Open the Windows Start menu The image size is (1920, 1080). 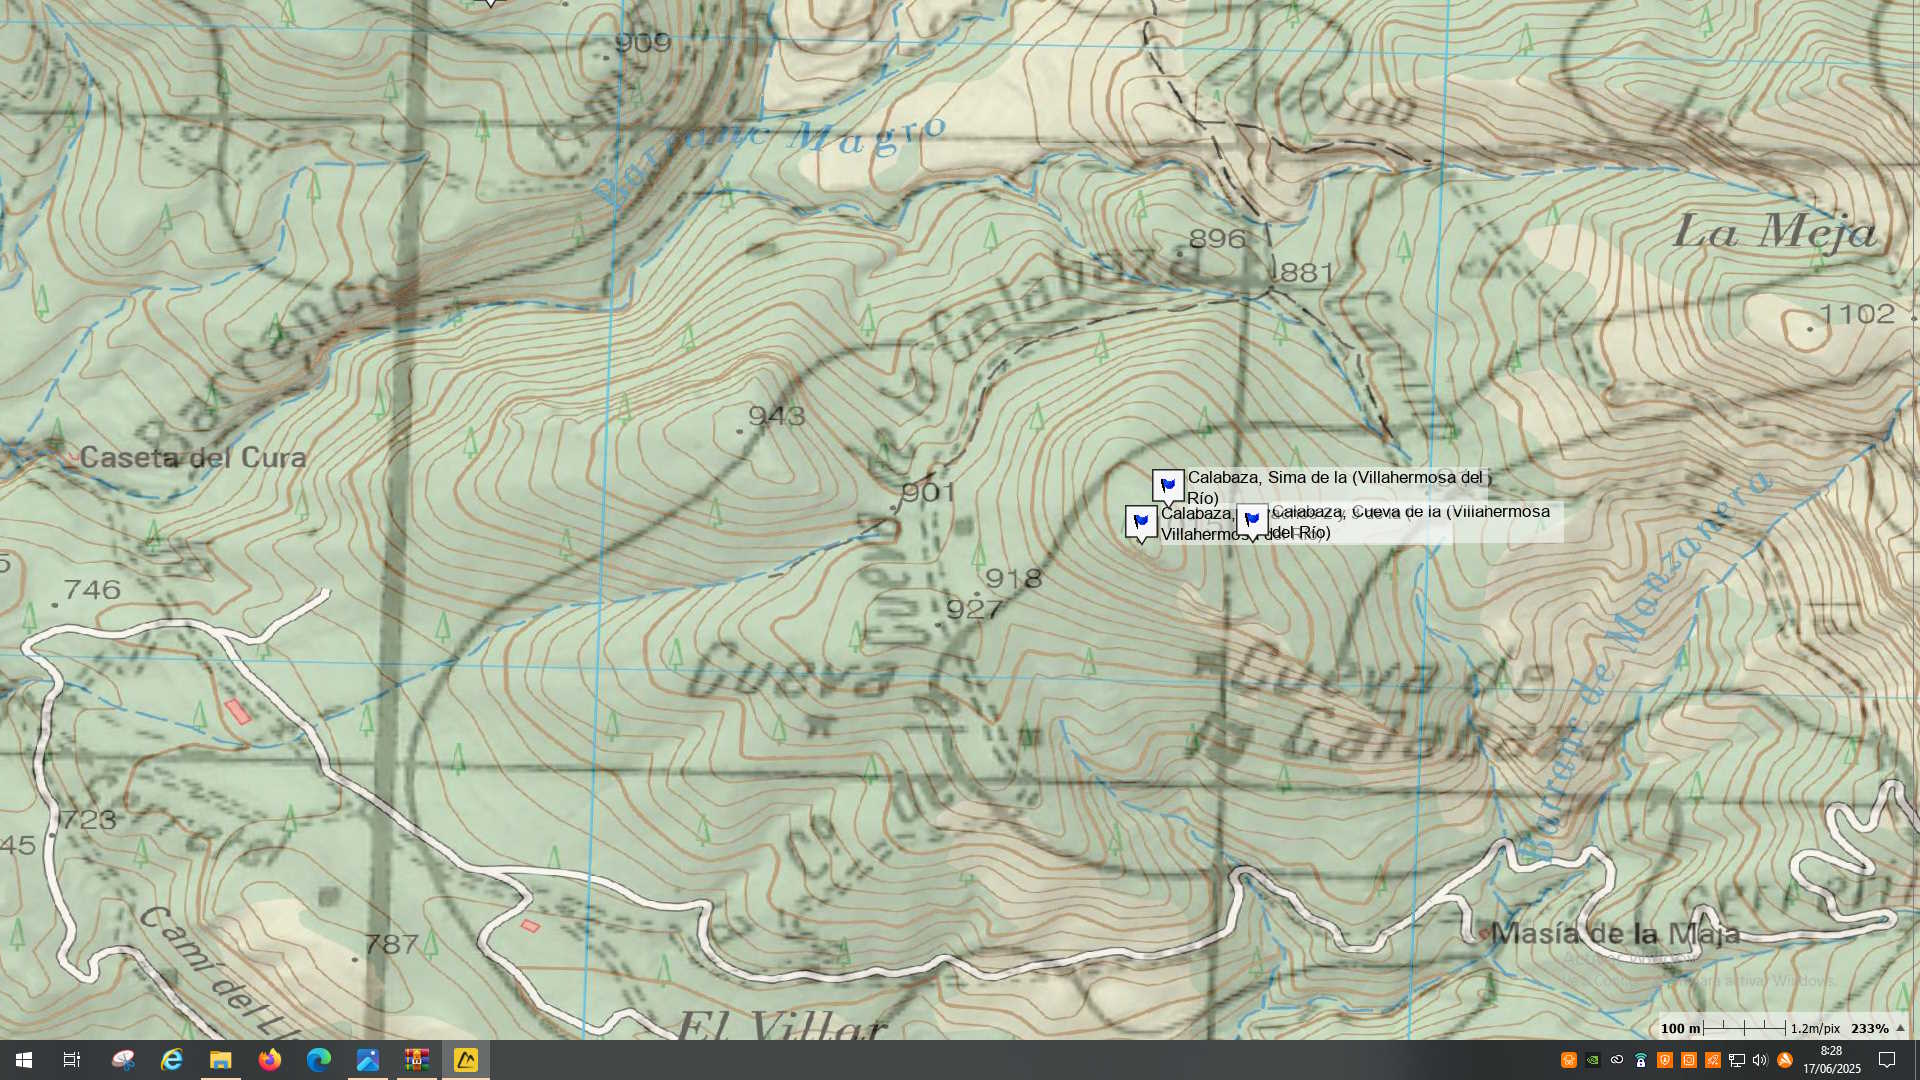coord(24,1060)
